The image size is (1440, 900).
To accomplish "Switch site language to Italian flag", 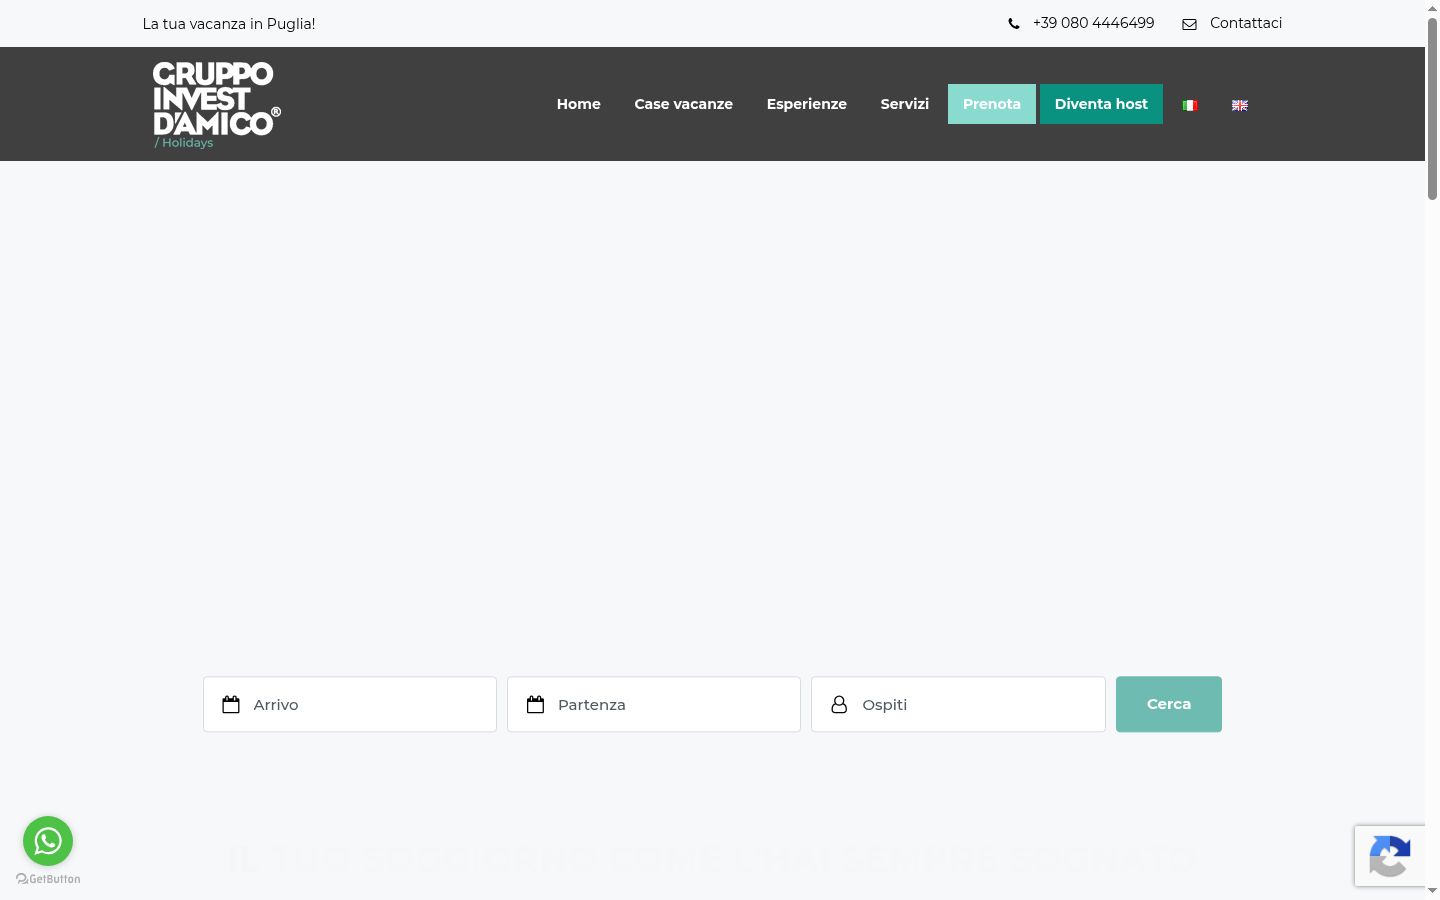I will pyautogui.click(x=1190, y=105).
